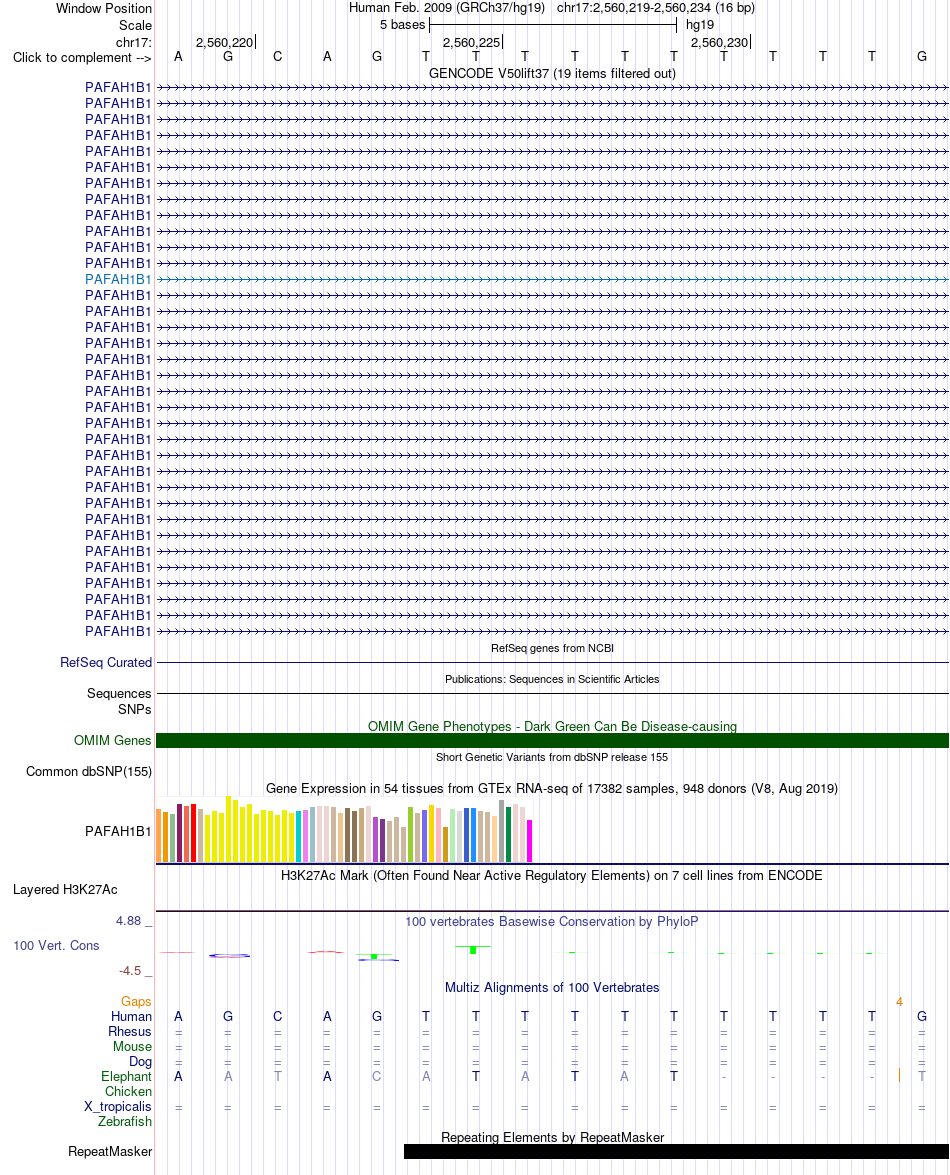Click the hg19 text beside scale bar
Image resolution: width=950 pixels, height=1175 pixels.
pos(700,25)
